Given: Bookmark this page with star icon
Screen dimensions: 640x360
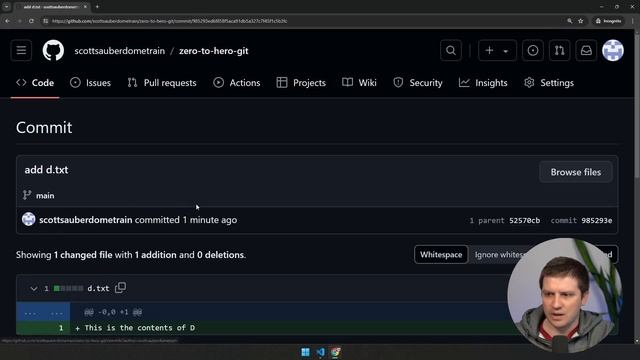Looking at the screenshot, I should pos(580,21).
